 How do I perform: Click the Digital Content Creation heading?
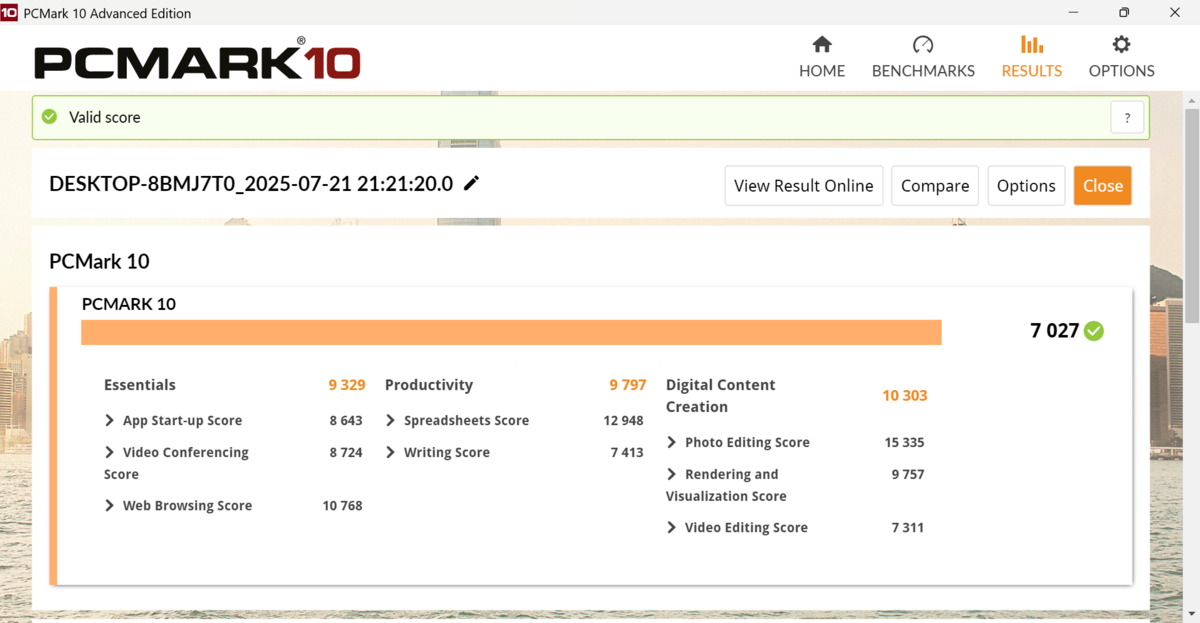(x=721, y=396)
